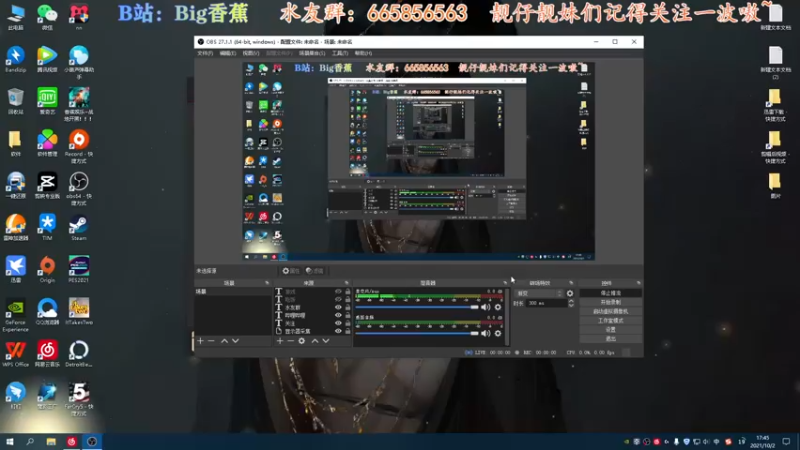Open the WPS Office desktop icon
Image resolution: width=800 pixels, height=450 pixels.
[x=15, y=354]
